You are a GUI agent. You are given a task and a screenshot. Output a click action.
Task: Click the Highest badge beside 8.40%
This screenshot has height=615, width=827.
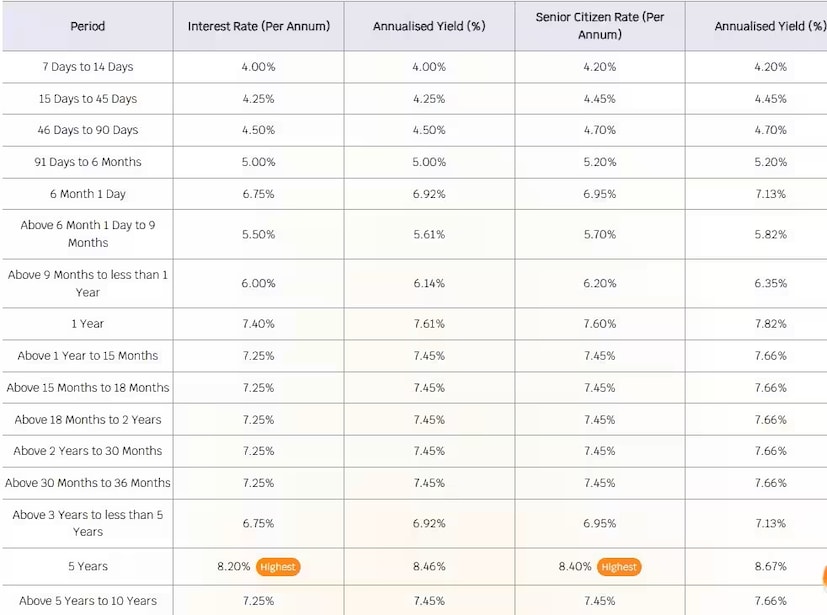pyautogui.click(x=619, y=567)
